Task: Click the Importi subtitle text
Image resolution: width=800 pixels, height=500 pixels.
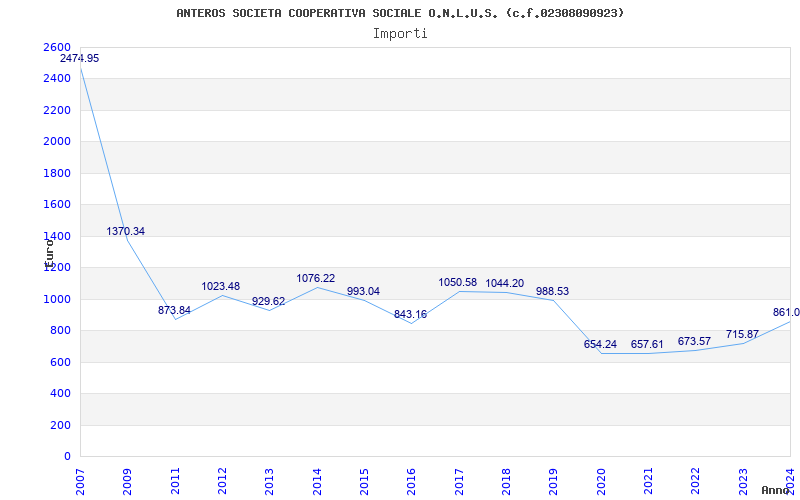Action: coord(400,33)
